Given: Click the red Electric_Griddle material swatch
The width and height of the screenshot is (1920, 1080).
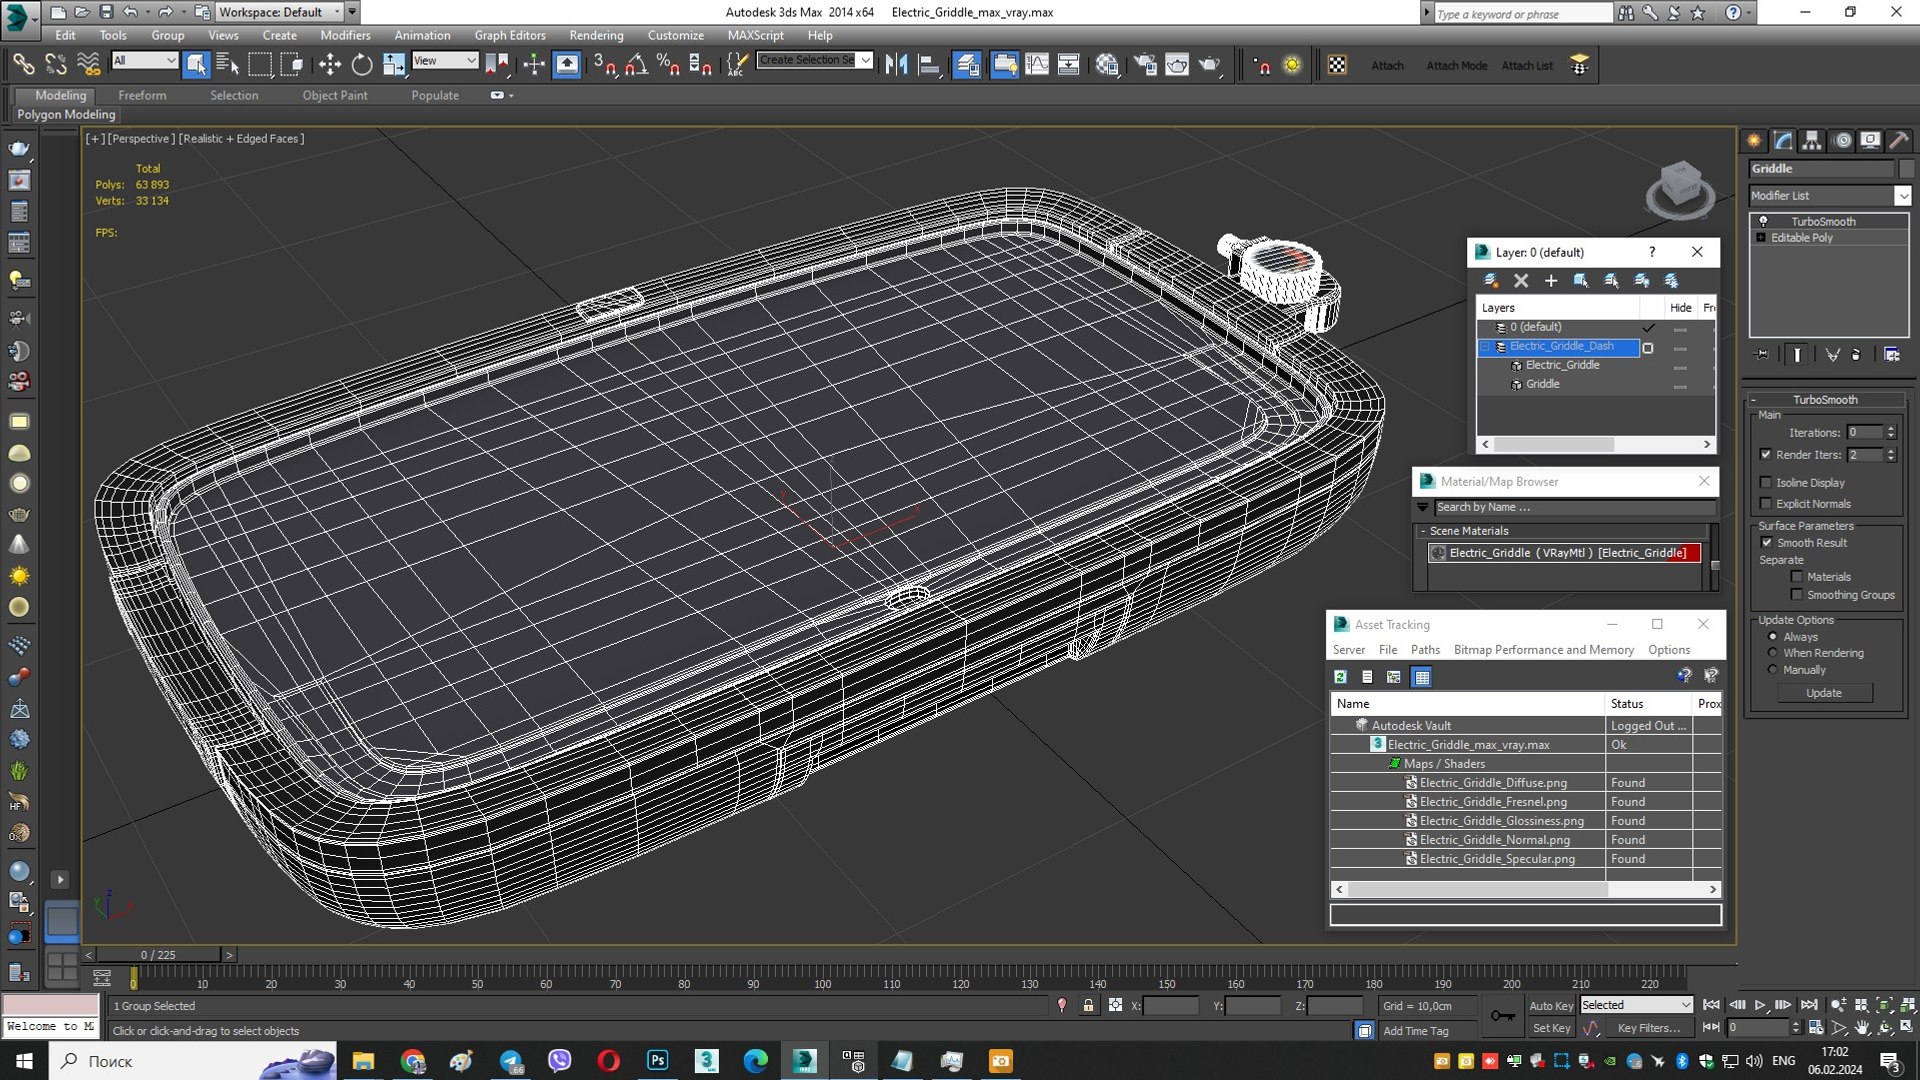Looking at the screenshot, I should (1693, 553).
